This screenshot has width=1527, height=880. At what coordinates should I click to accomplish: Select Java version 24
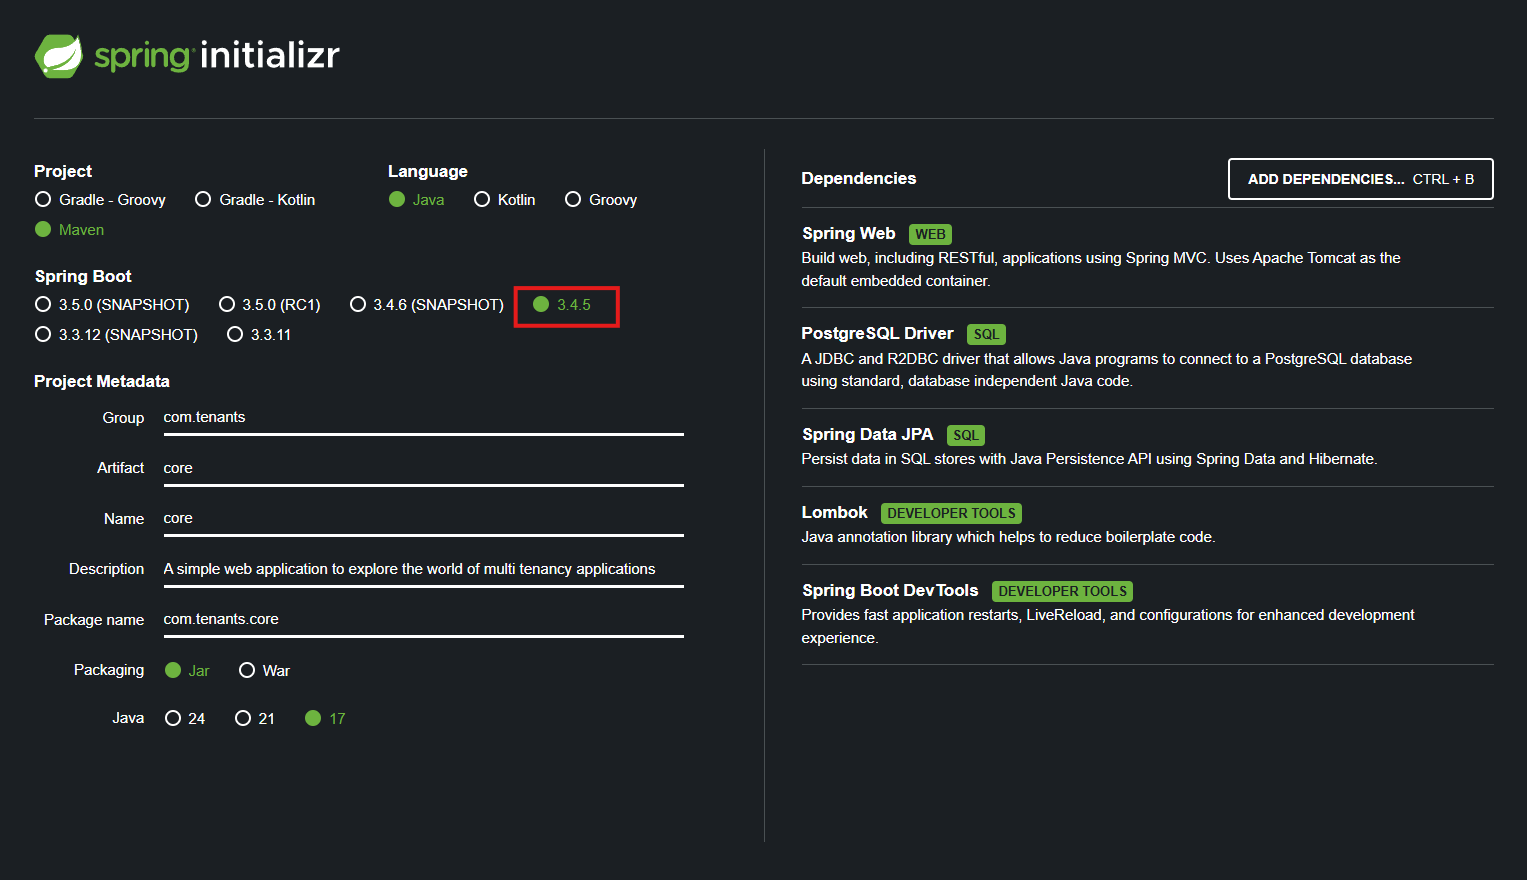coord(173,719)
